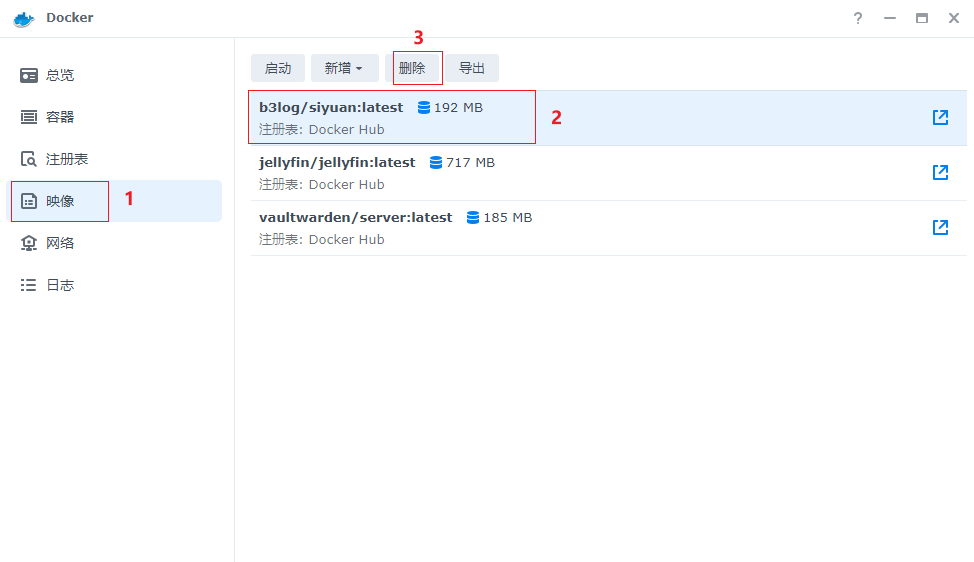Open the help question mark icon
The image size is (974, 562).
tap(858, 18)
